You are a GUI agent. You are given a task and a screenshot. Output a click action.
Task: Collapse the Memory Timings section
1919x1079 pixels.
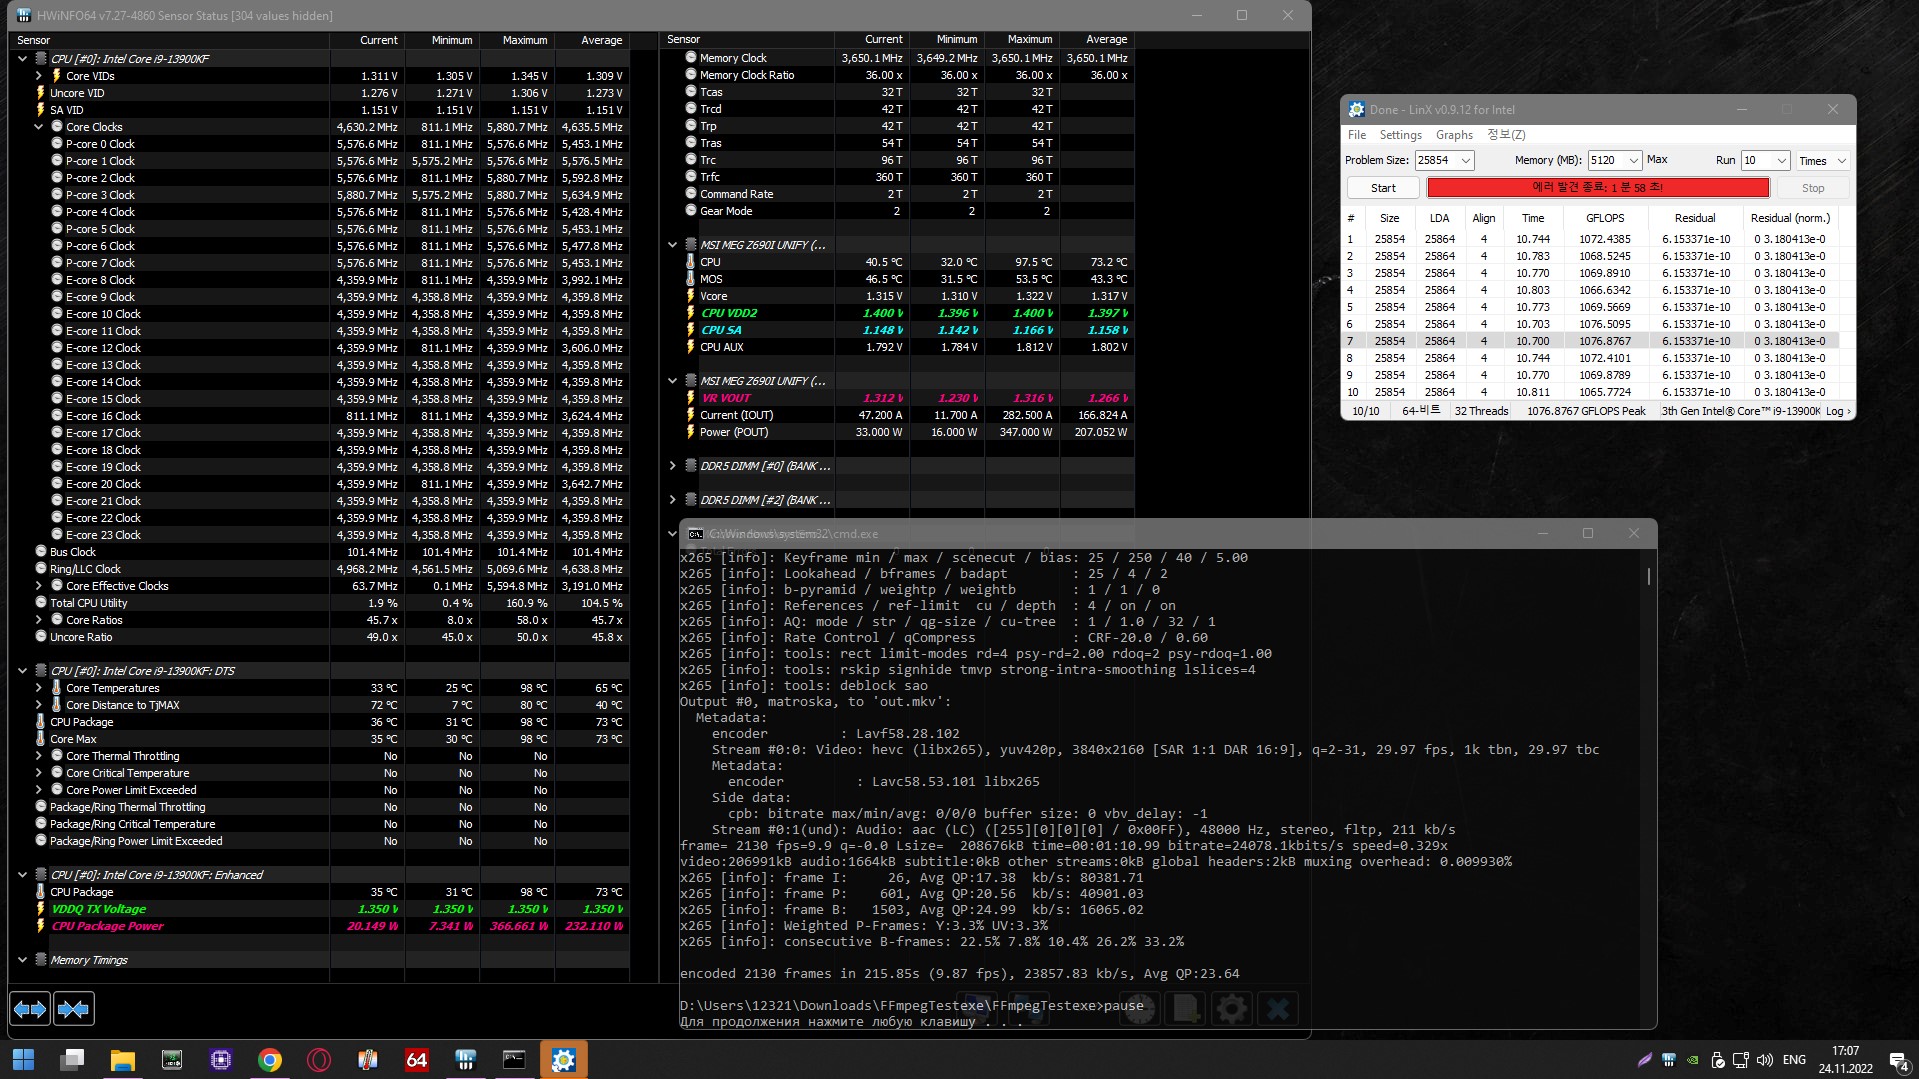point(22,960)
